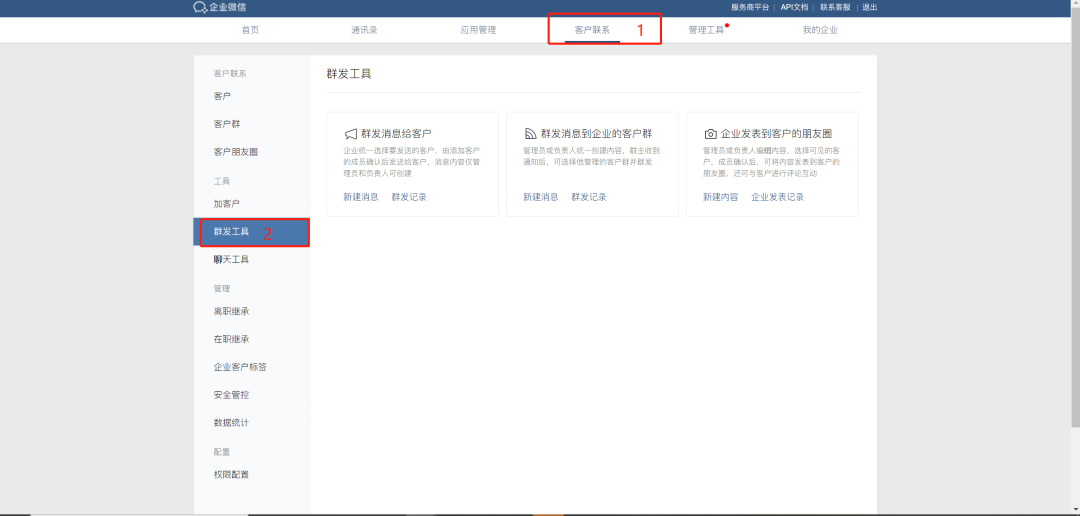Image resolution: width=1080 pixels, height=516 pixels.
Task: Open 群发记录 under 群发消息到企业的客户群
Action: (589, 197)
